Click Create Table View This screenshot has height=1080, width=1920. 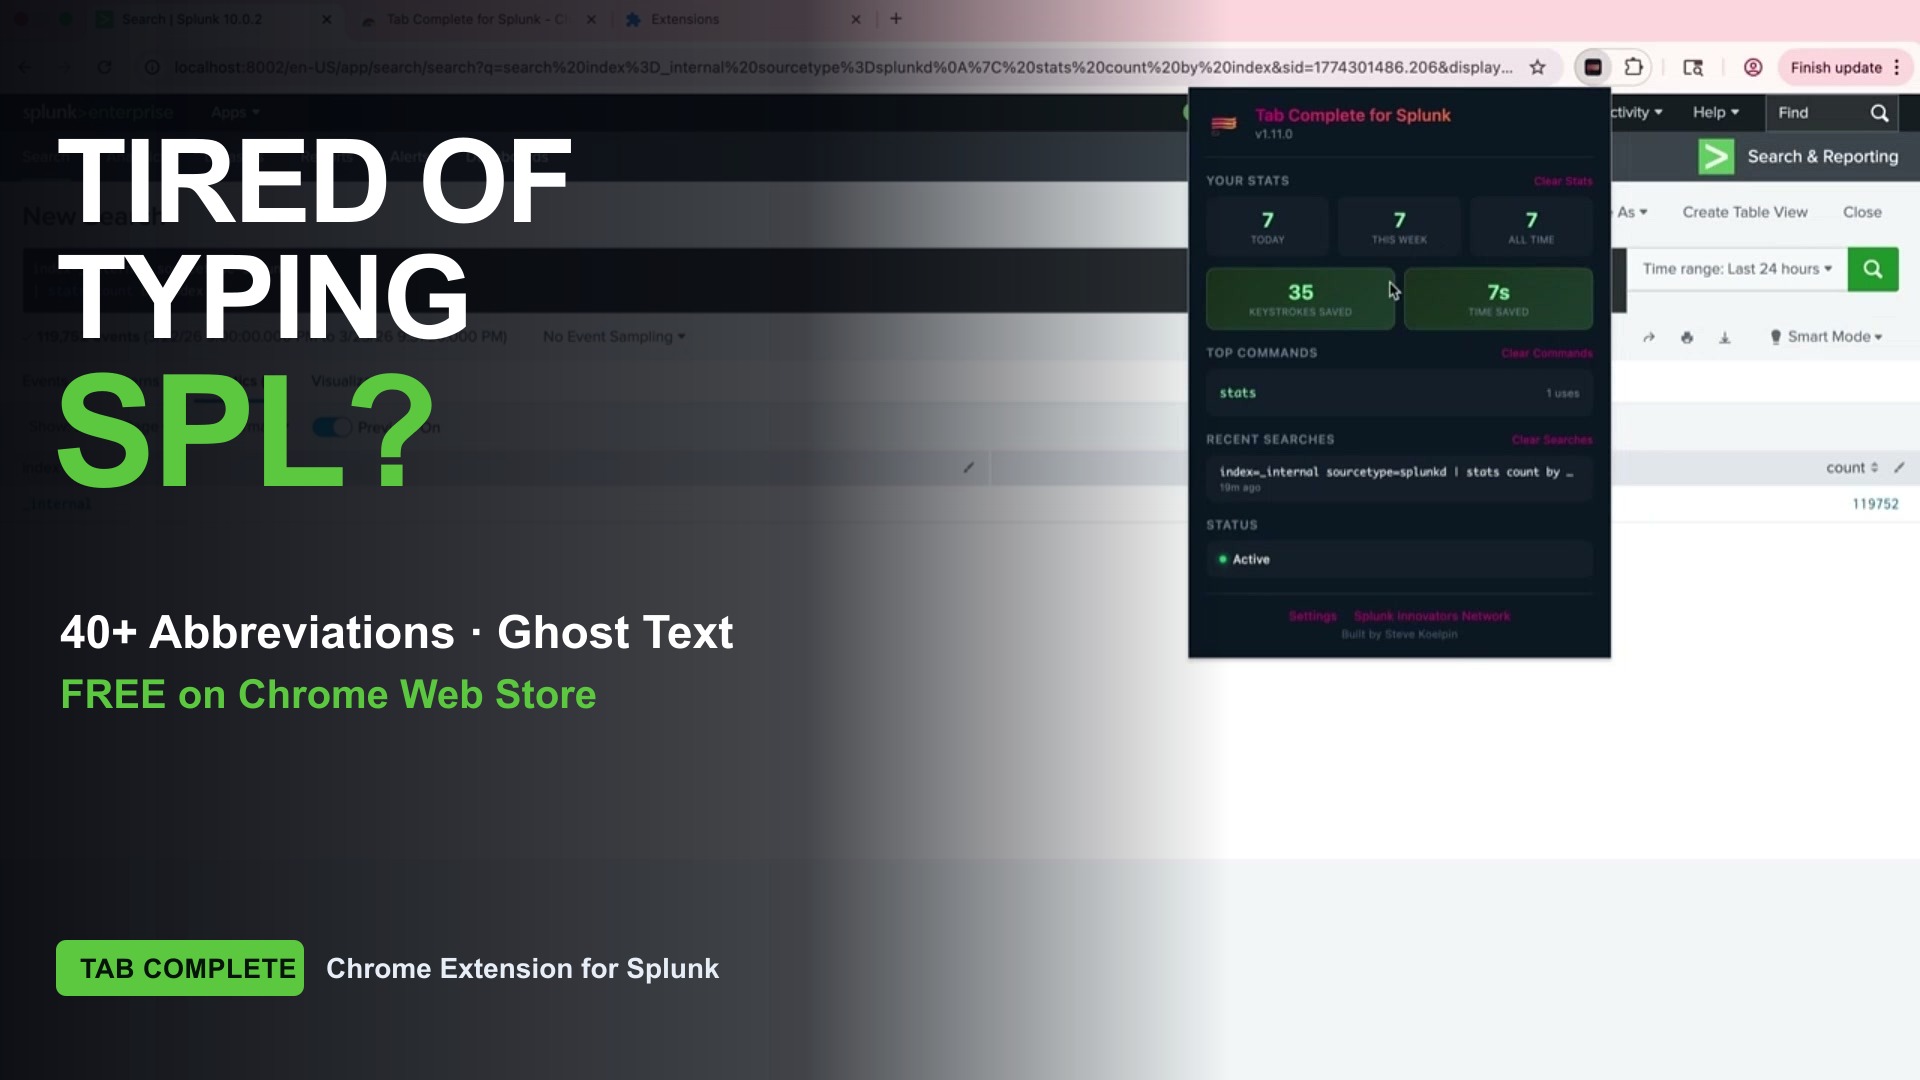[x=1745, y=212]
